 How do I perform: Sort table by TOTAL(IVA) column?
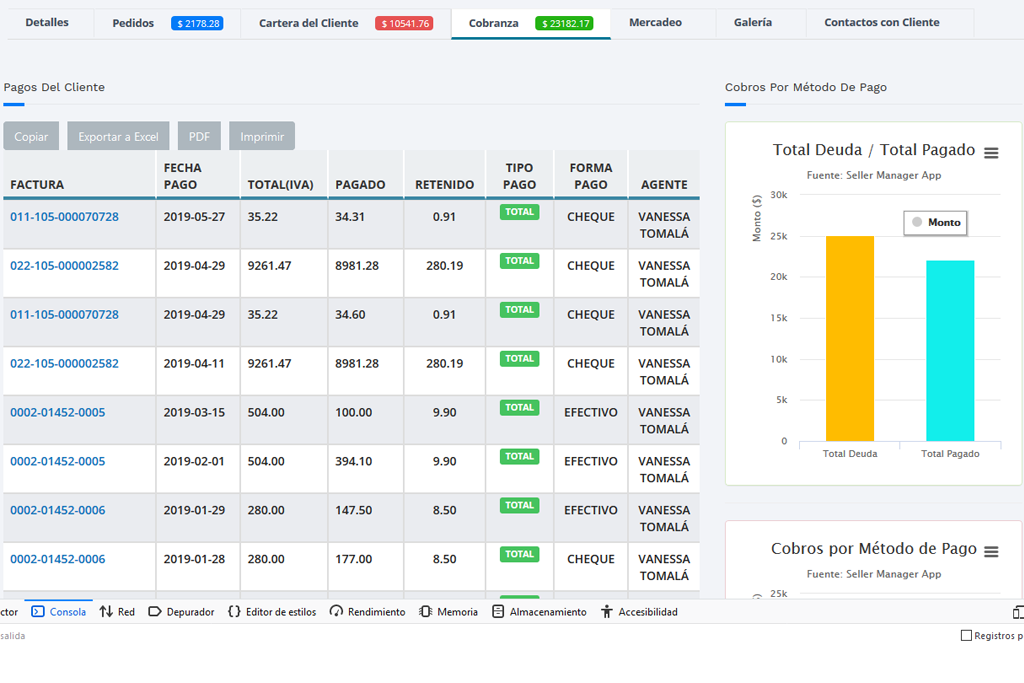click(x=284, y=175)
